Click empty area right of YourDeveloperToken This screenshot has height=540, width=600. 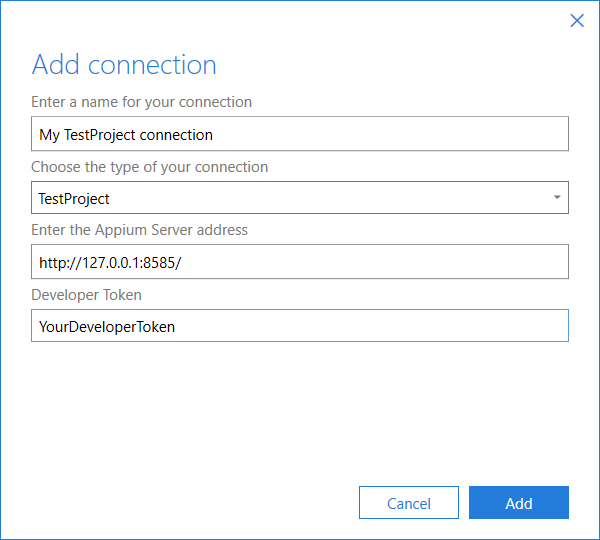pos(371,325)
